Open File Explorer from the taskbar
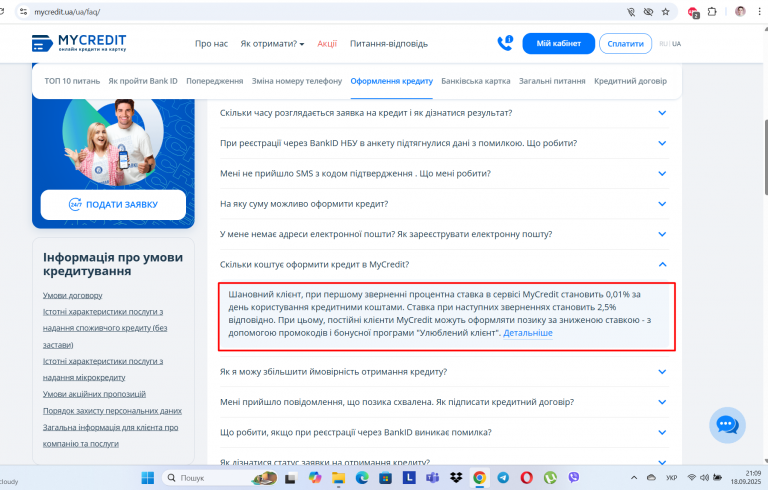768x490 pixels. click(x=338, y=477)
